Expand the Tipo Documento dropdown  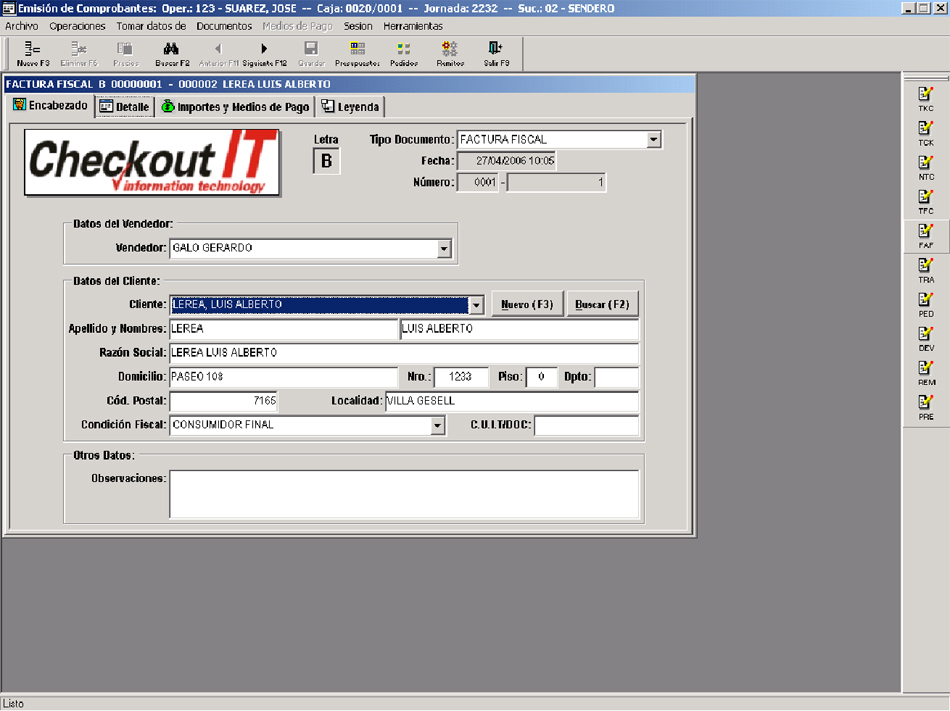pos(654,140)
